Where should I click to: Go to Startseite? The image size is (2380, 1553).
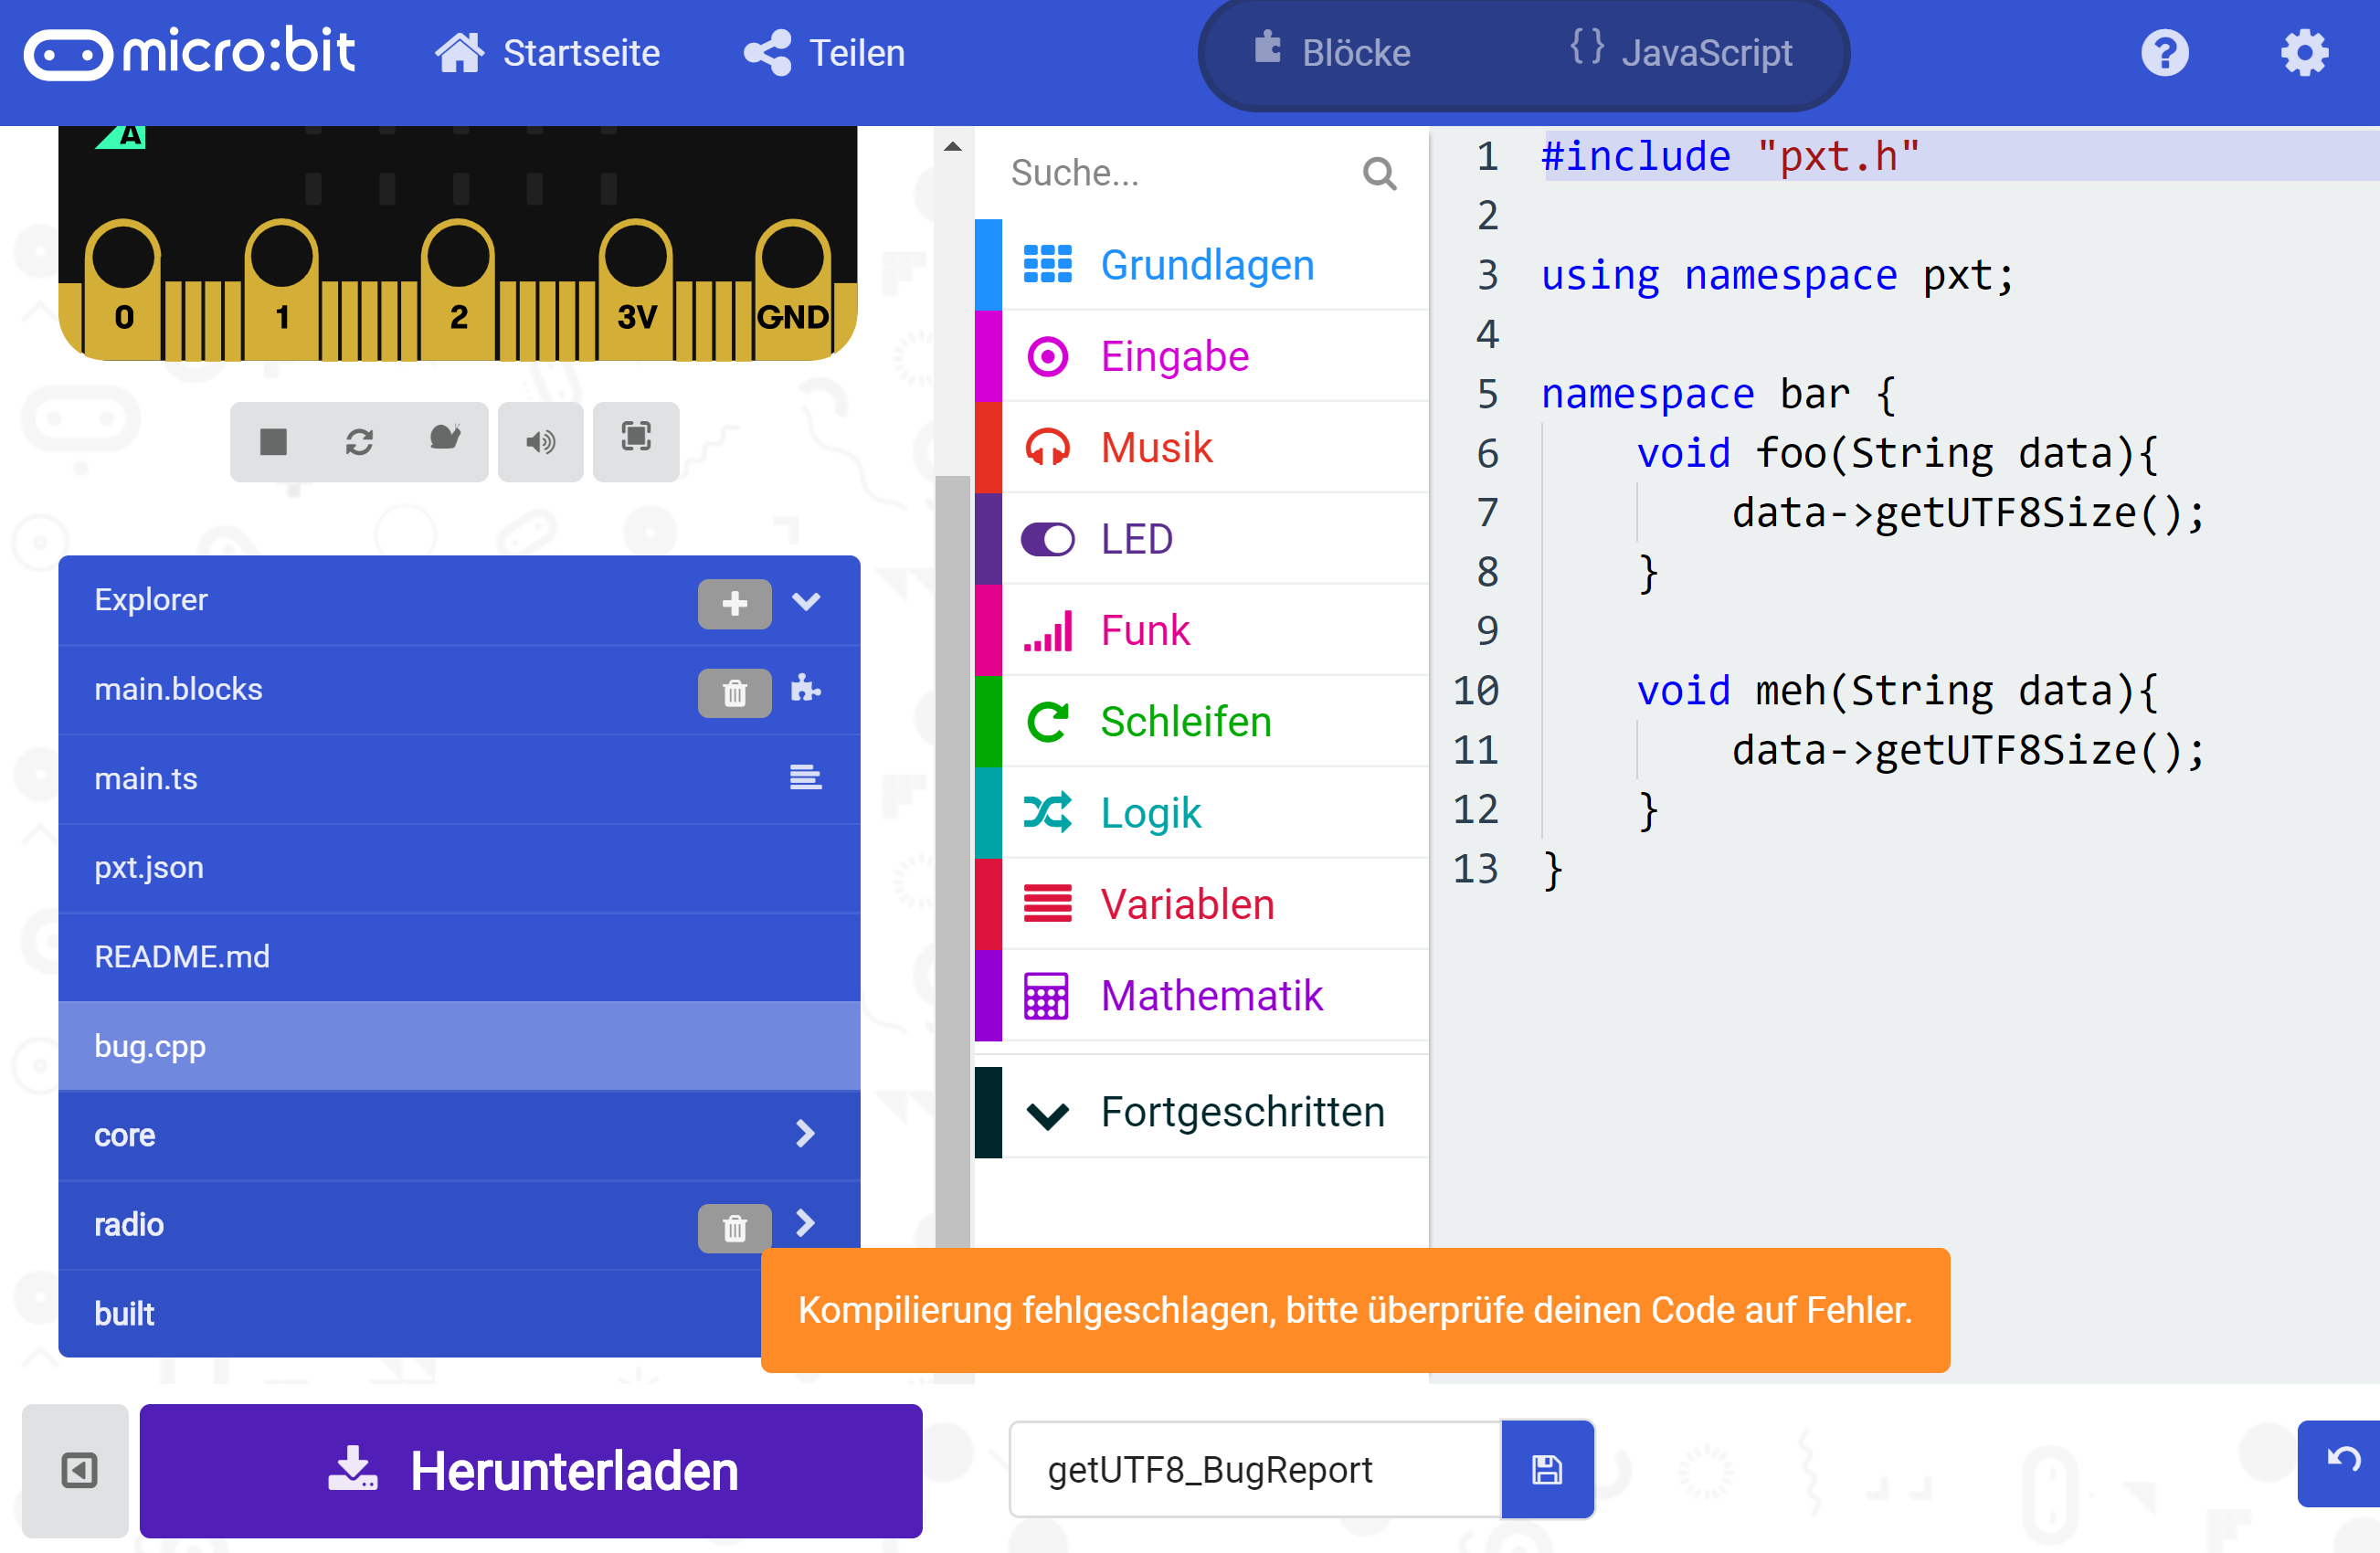pos(548,52)
